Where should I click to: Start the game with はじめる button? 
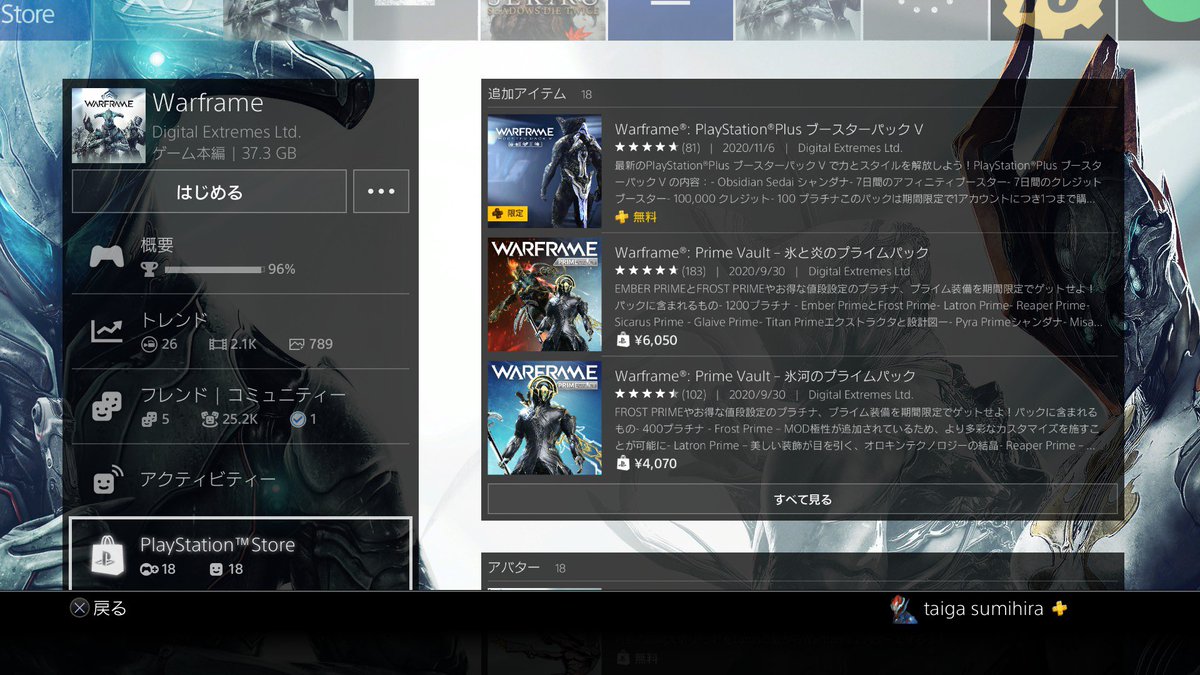[209, 191]
